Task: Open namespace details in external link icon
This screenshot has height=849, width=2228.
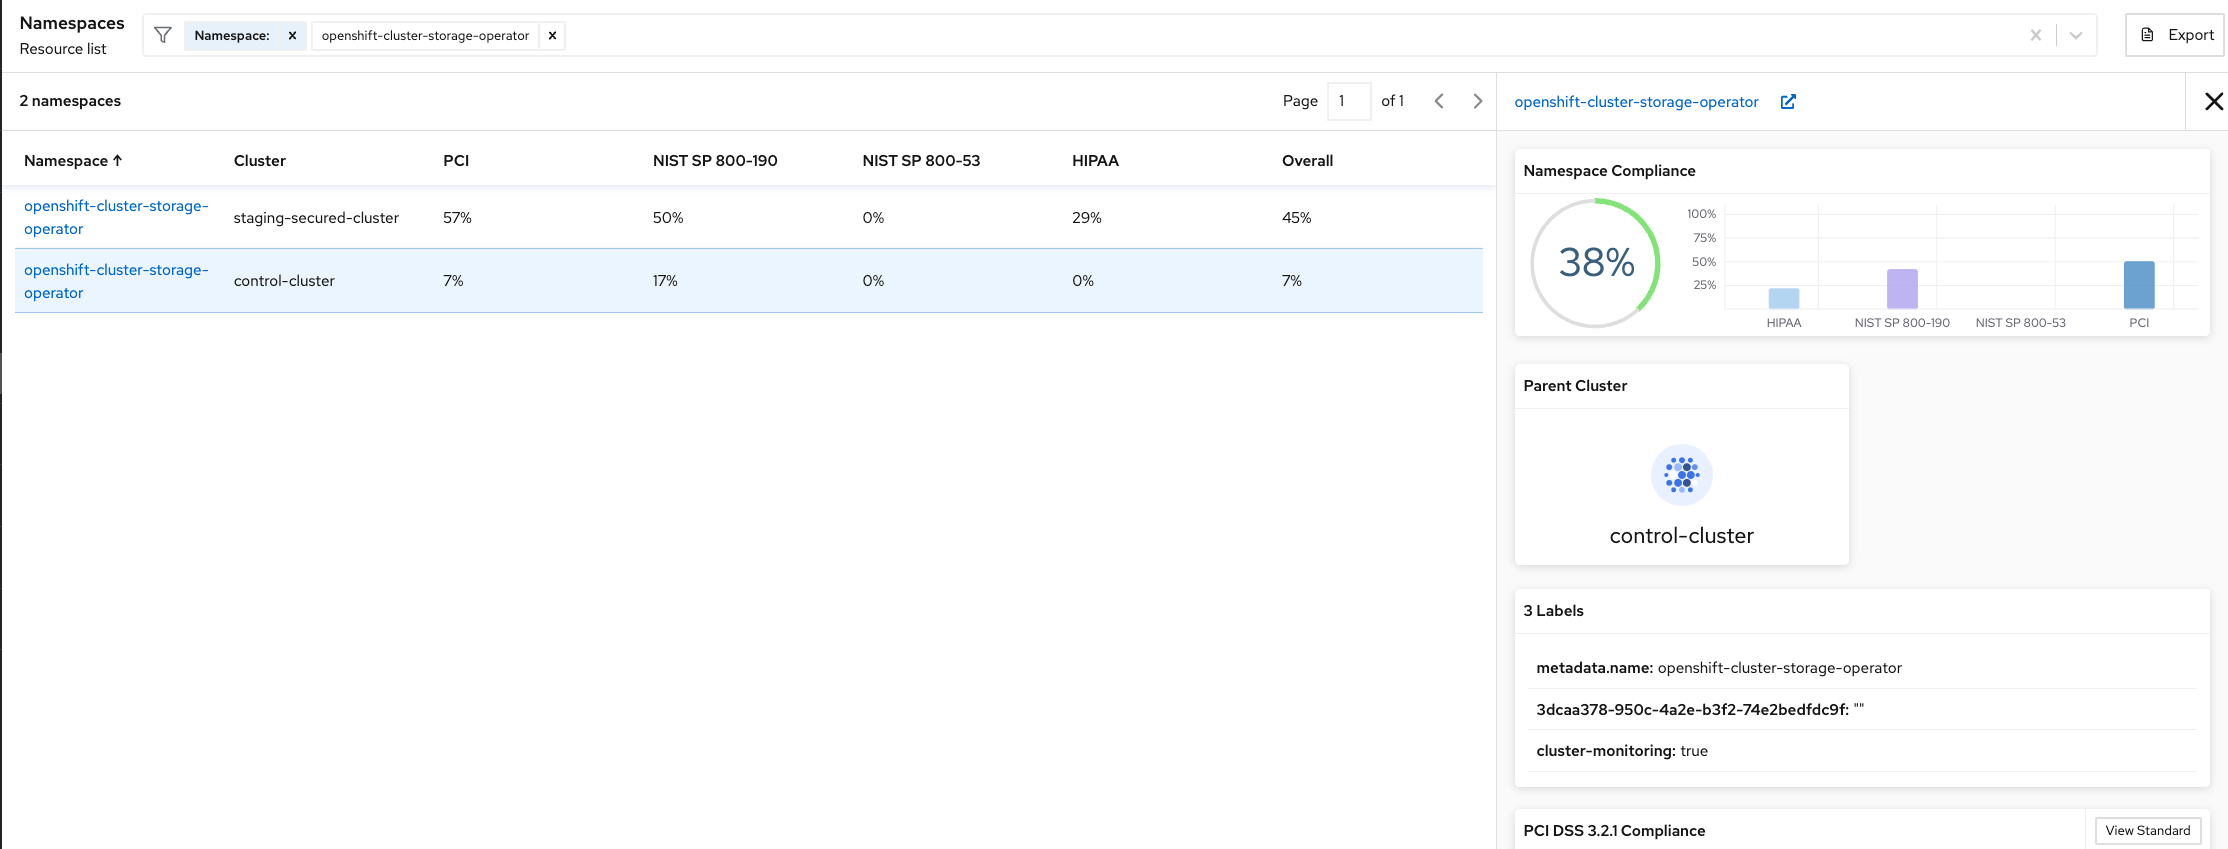Action: click(x=1788, y=102)
